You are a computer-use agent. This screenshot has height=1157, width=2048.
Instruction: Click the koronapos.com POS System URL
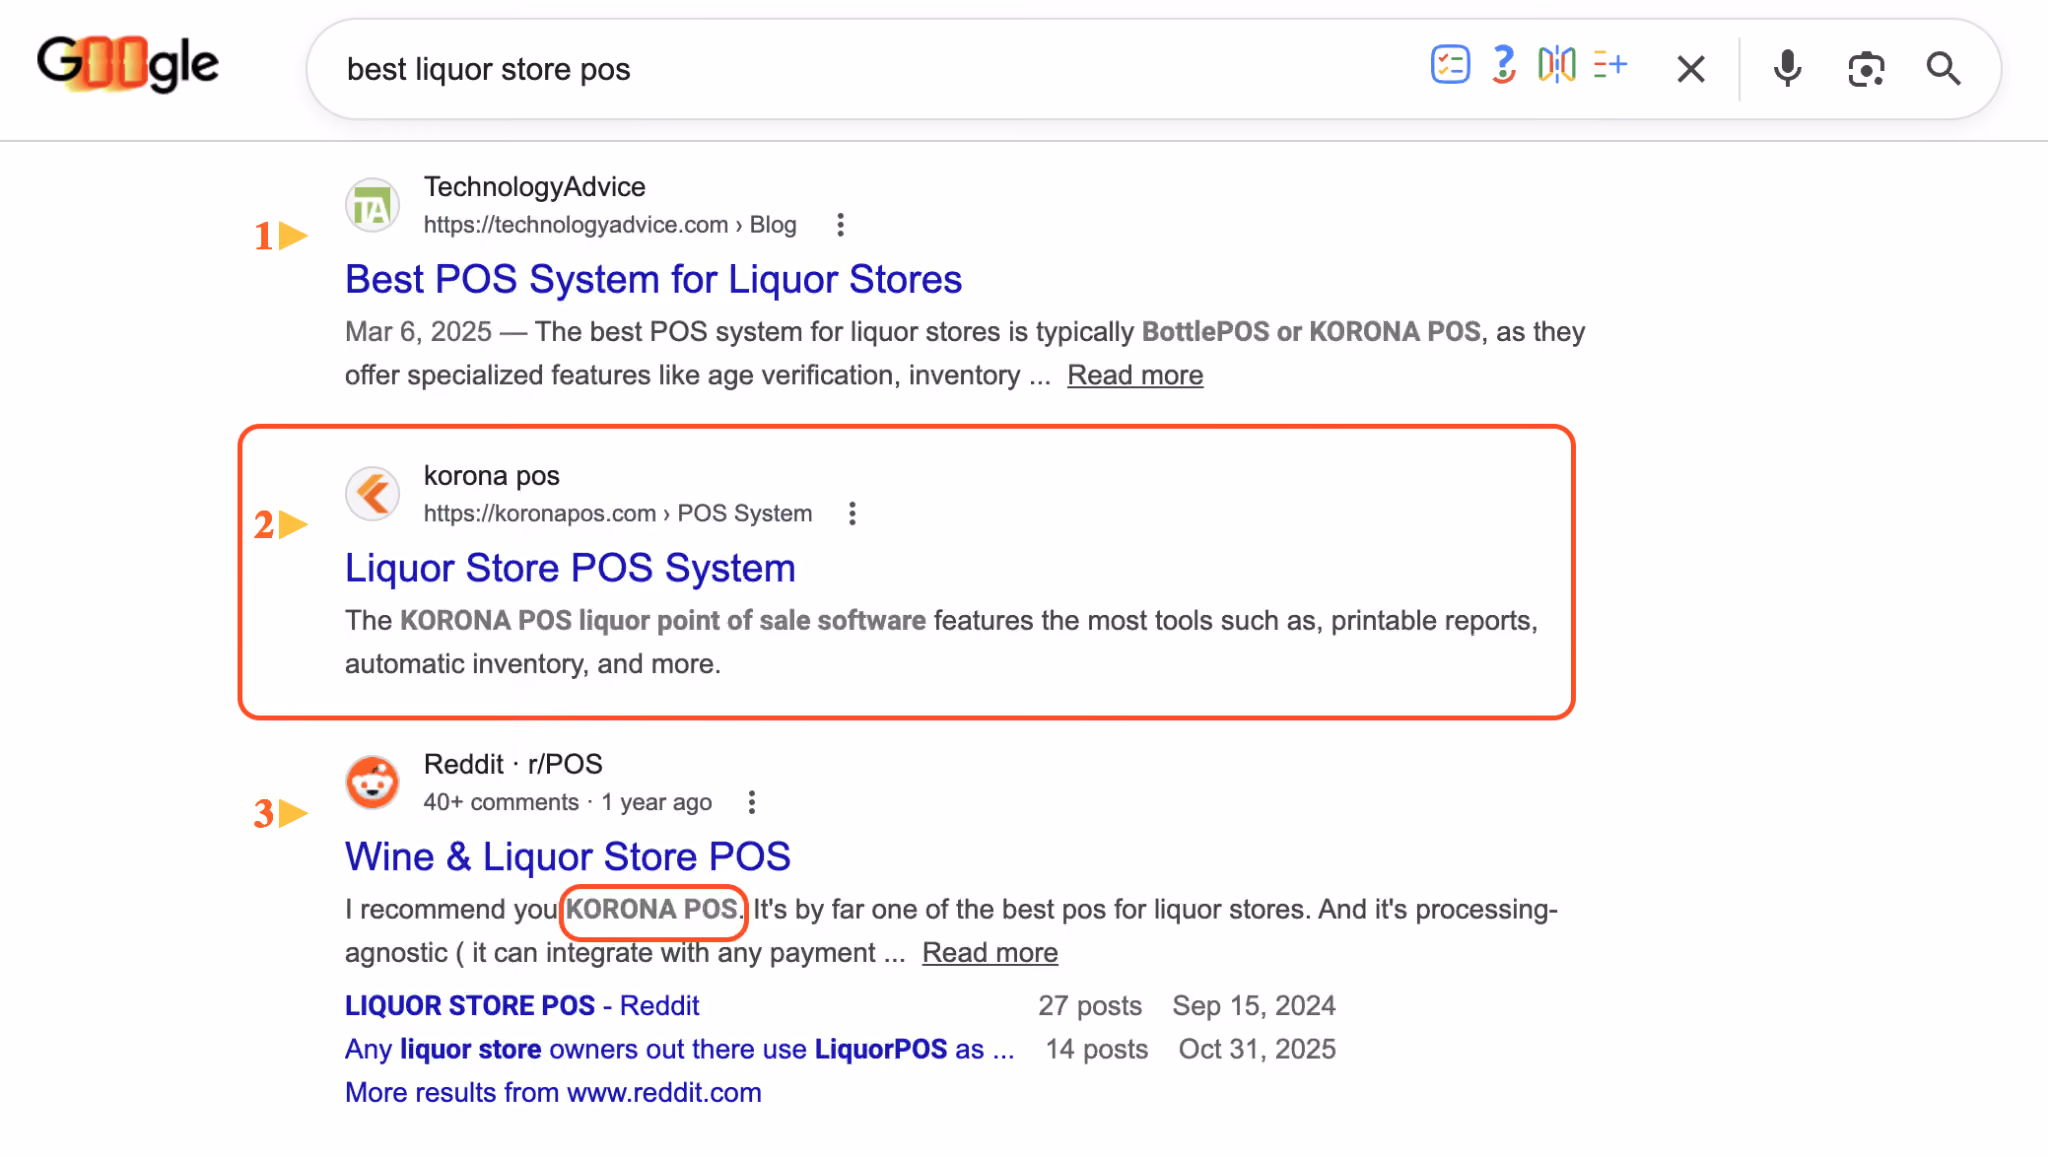[x=618, y=514]
